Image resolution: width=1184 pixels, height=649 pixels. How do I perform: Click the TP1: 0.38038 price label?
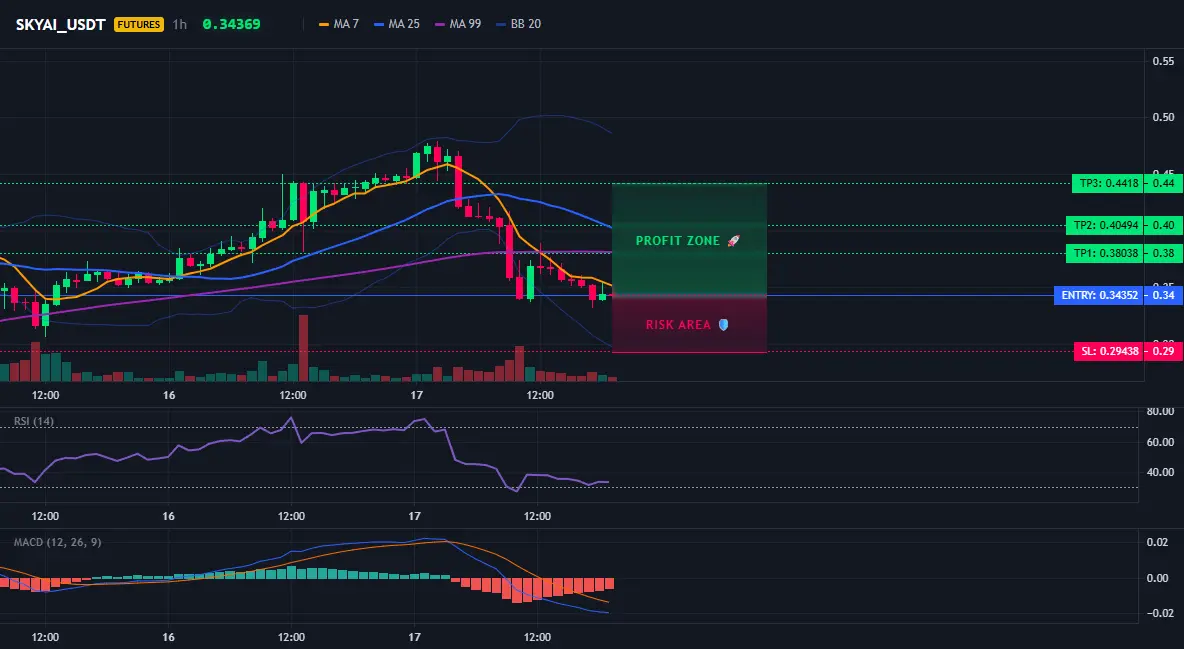1105,253
